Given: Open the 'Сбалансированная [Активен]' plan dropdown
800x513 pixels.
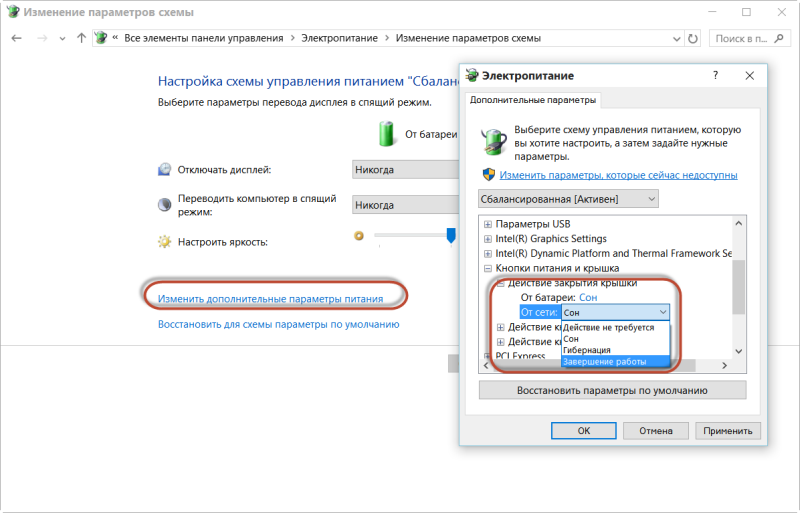Looking at the screenshot, I should coord(568,199).
